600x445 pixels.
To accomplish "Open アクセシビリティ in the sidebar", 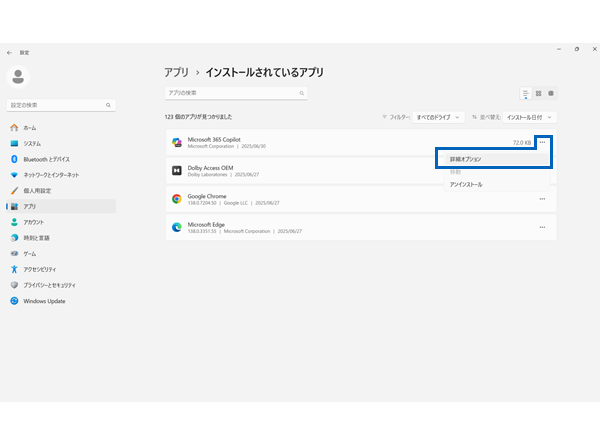I will [x=61, y=269].
